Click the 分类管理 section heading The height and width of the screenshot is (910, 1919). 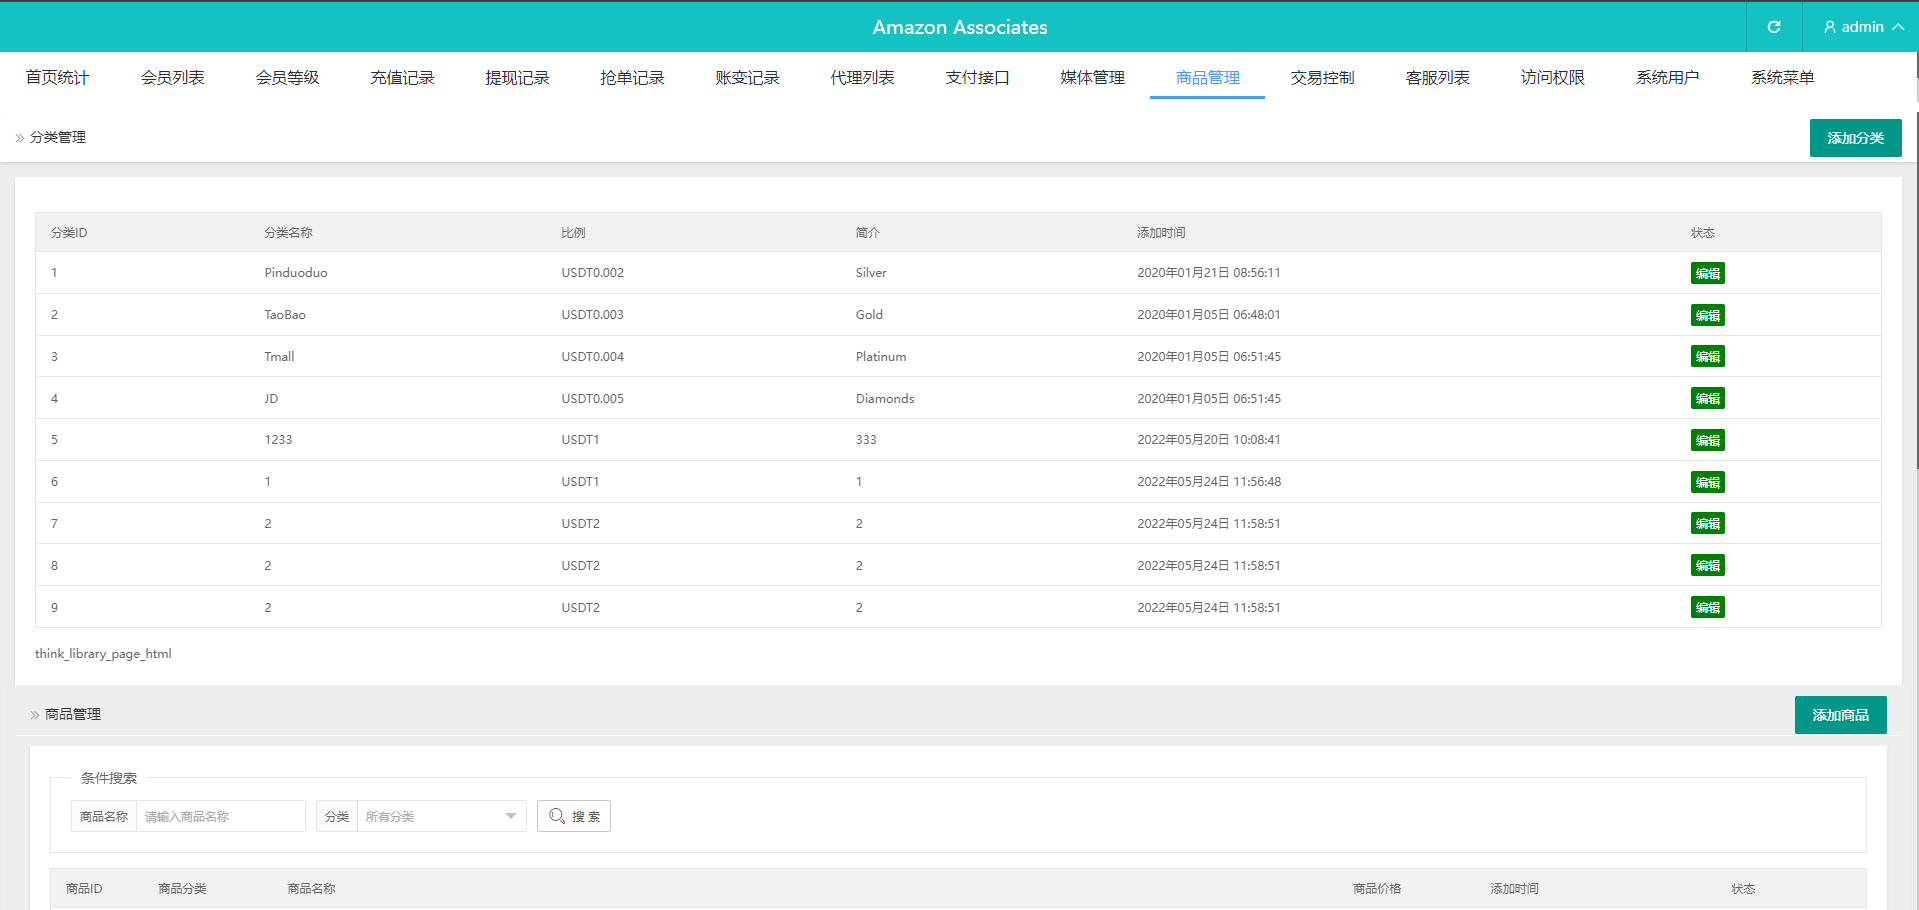click(58, 137)
